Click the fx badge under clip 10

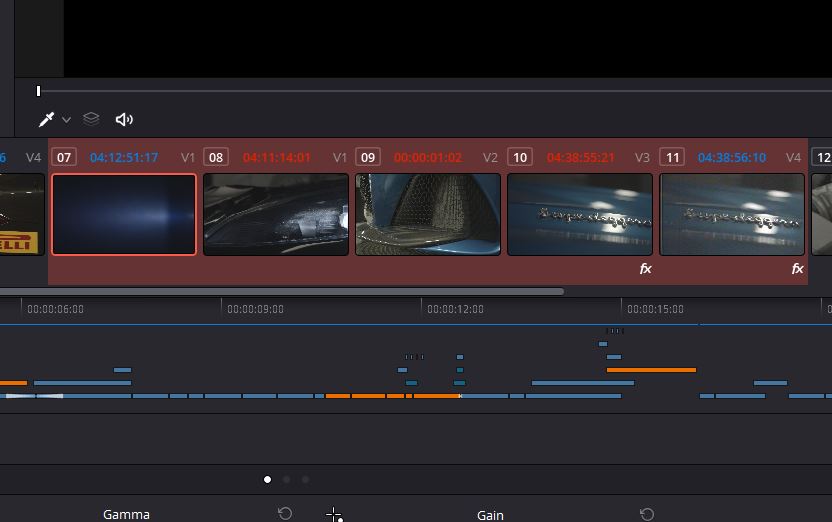(645, 269)
